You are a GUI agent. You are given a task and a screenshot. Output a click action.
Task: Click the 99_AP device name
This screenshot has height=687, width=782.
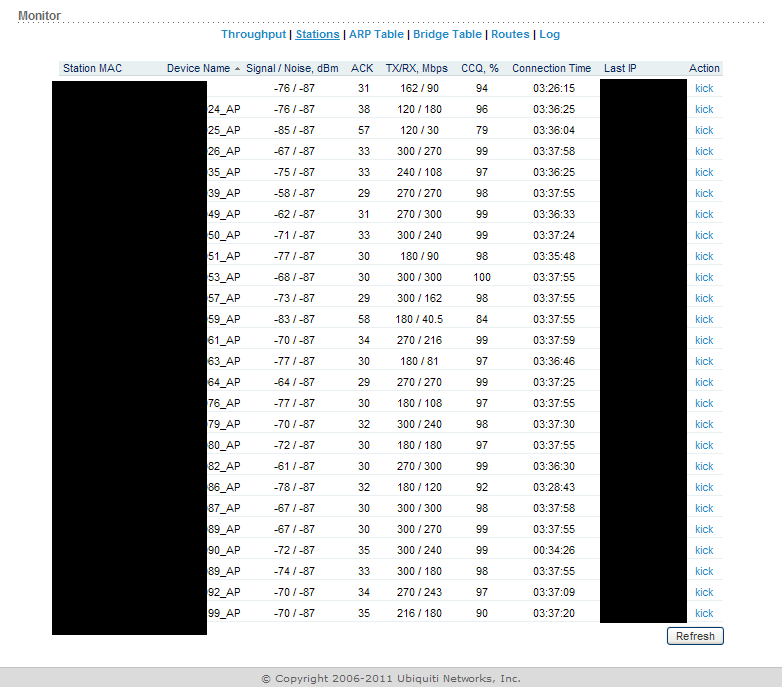(x=224, y=613)
